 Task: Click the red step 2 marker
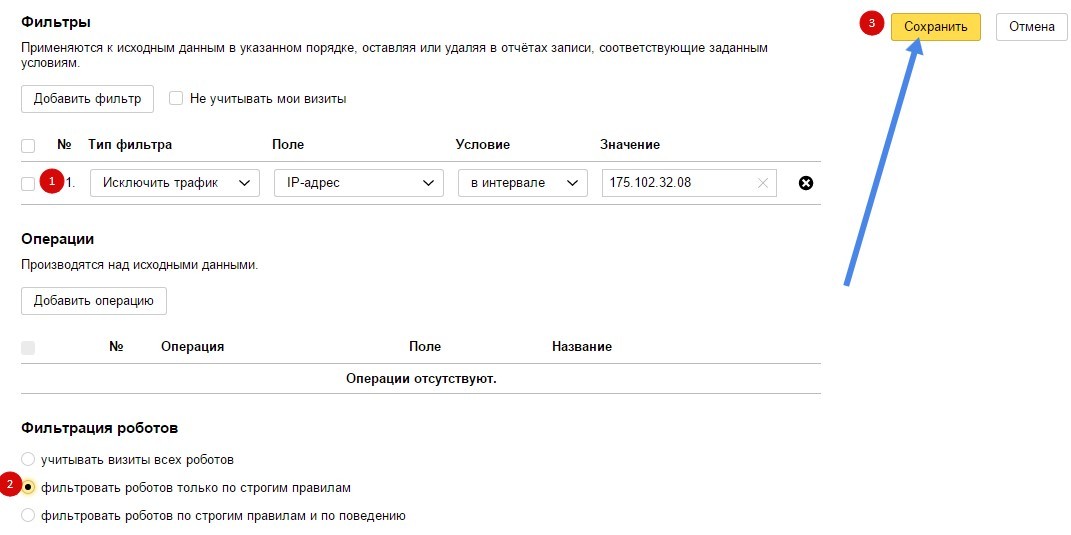[x=11, y=486]
